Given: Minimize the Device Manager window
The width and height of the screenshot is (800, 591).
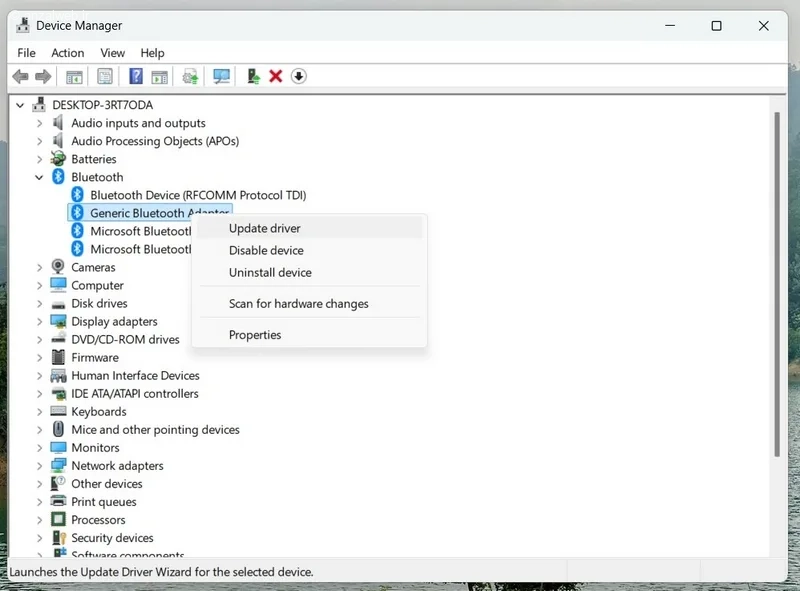Looking at the screenshot, I should (x=670, y=26).
